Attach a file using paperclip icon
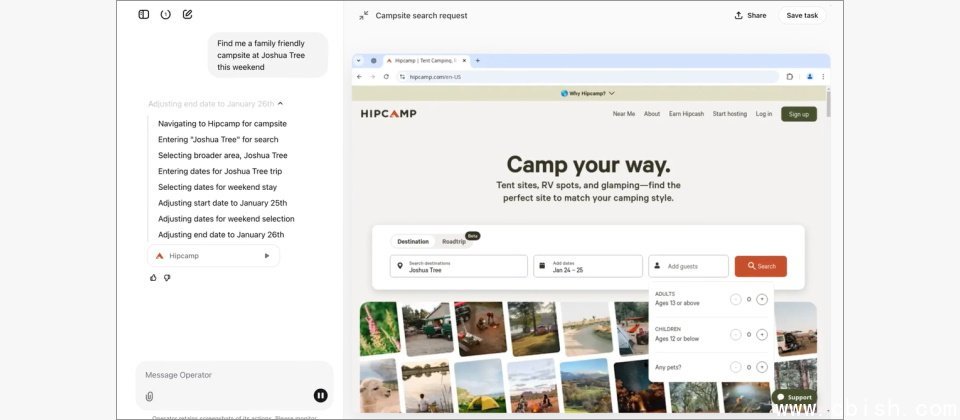Viewport: 960px width, 420px height. tap(150, 396)
